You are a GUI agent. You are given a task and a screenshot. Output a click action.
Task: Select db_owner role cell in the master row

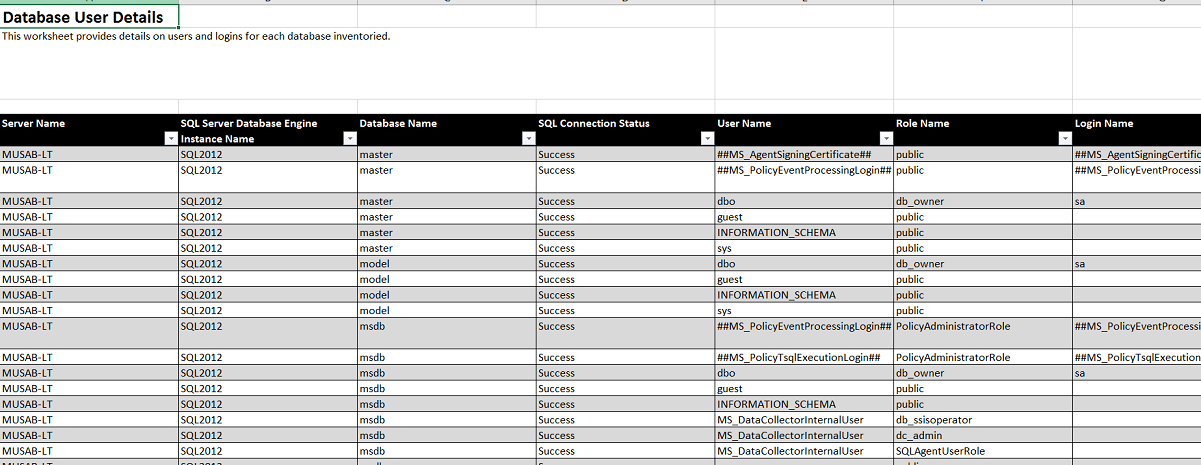(x=983, y=201)
